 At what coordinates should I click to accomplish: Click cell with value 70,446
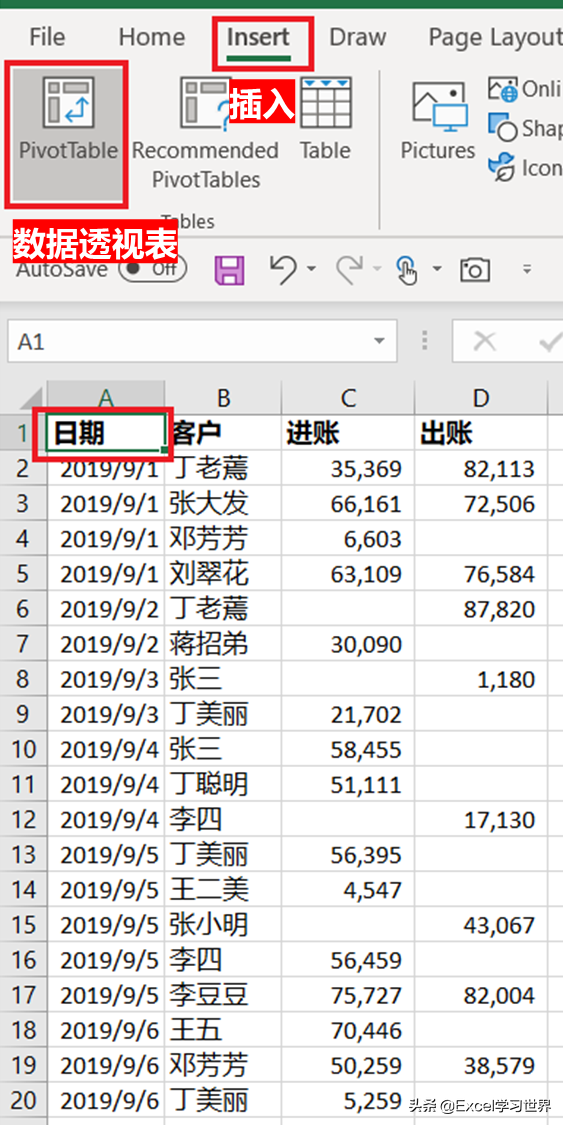coord(349,1031)
